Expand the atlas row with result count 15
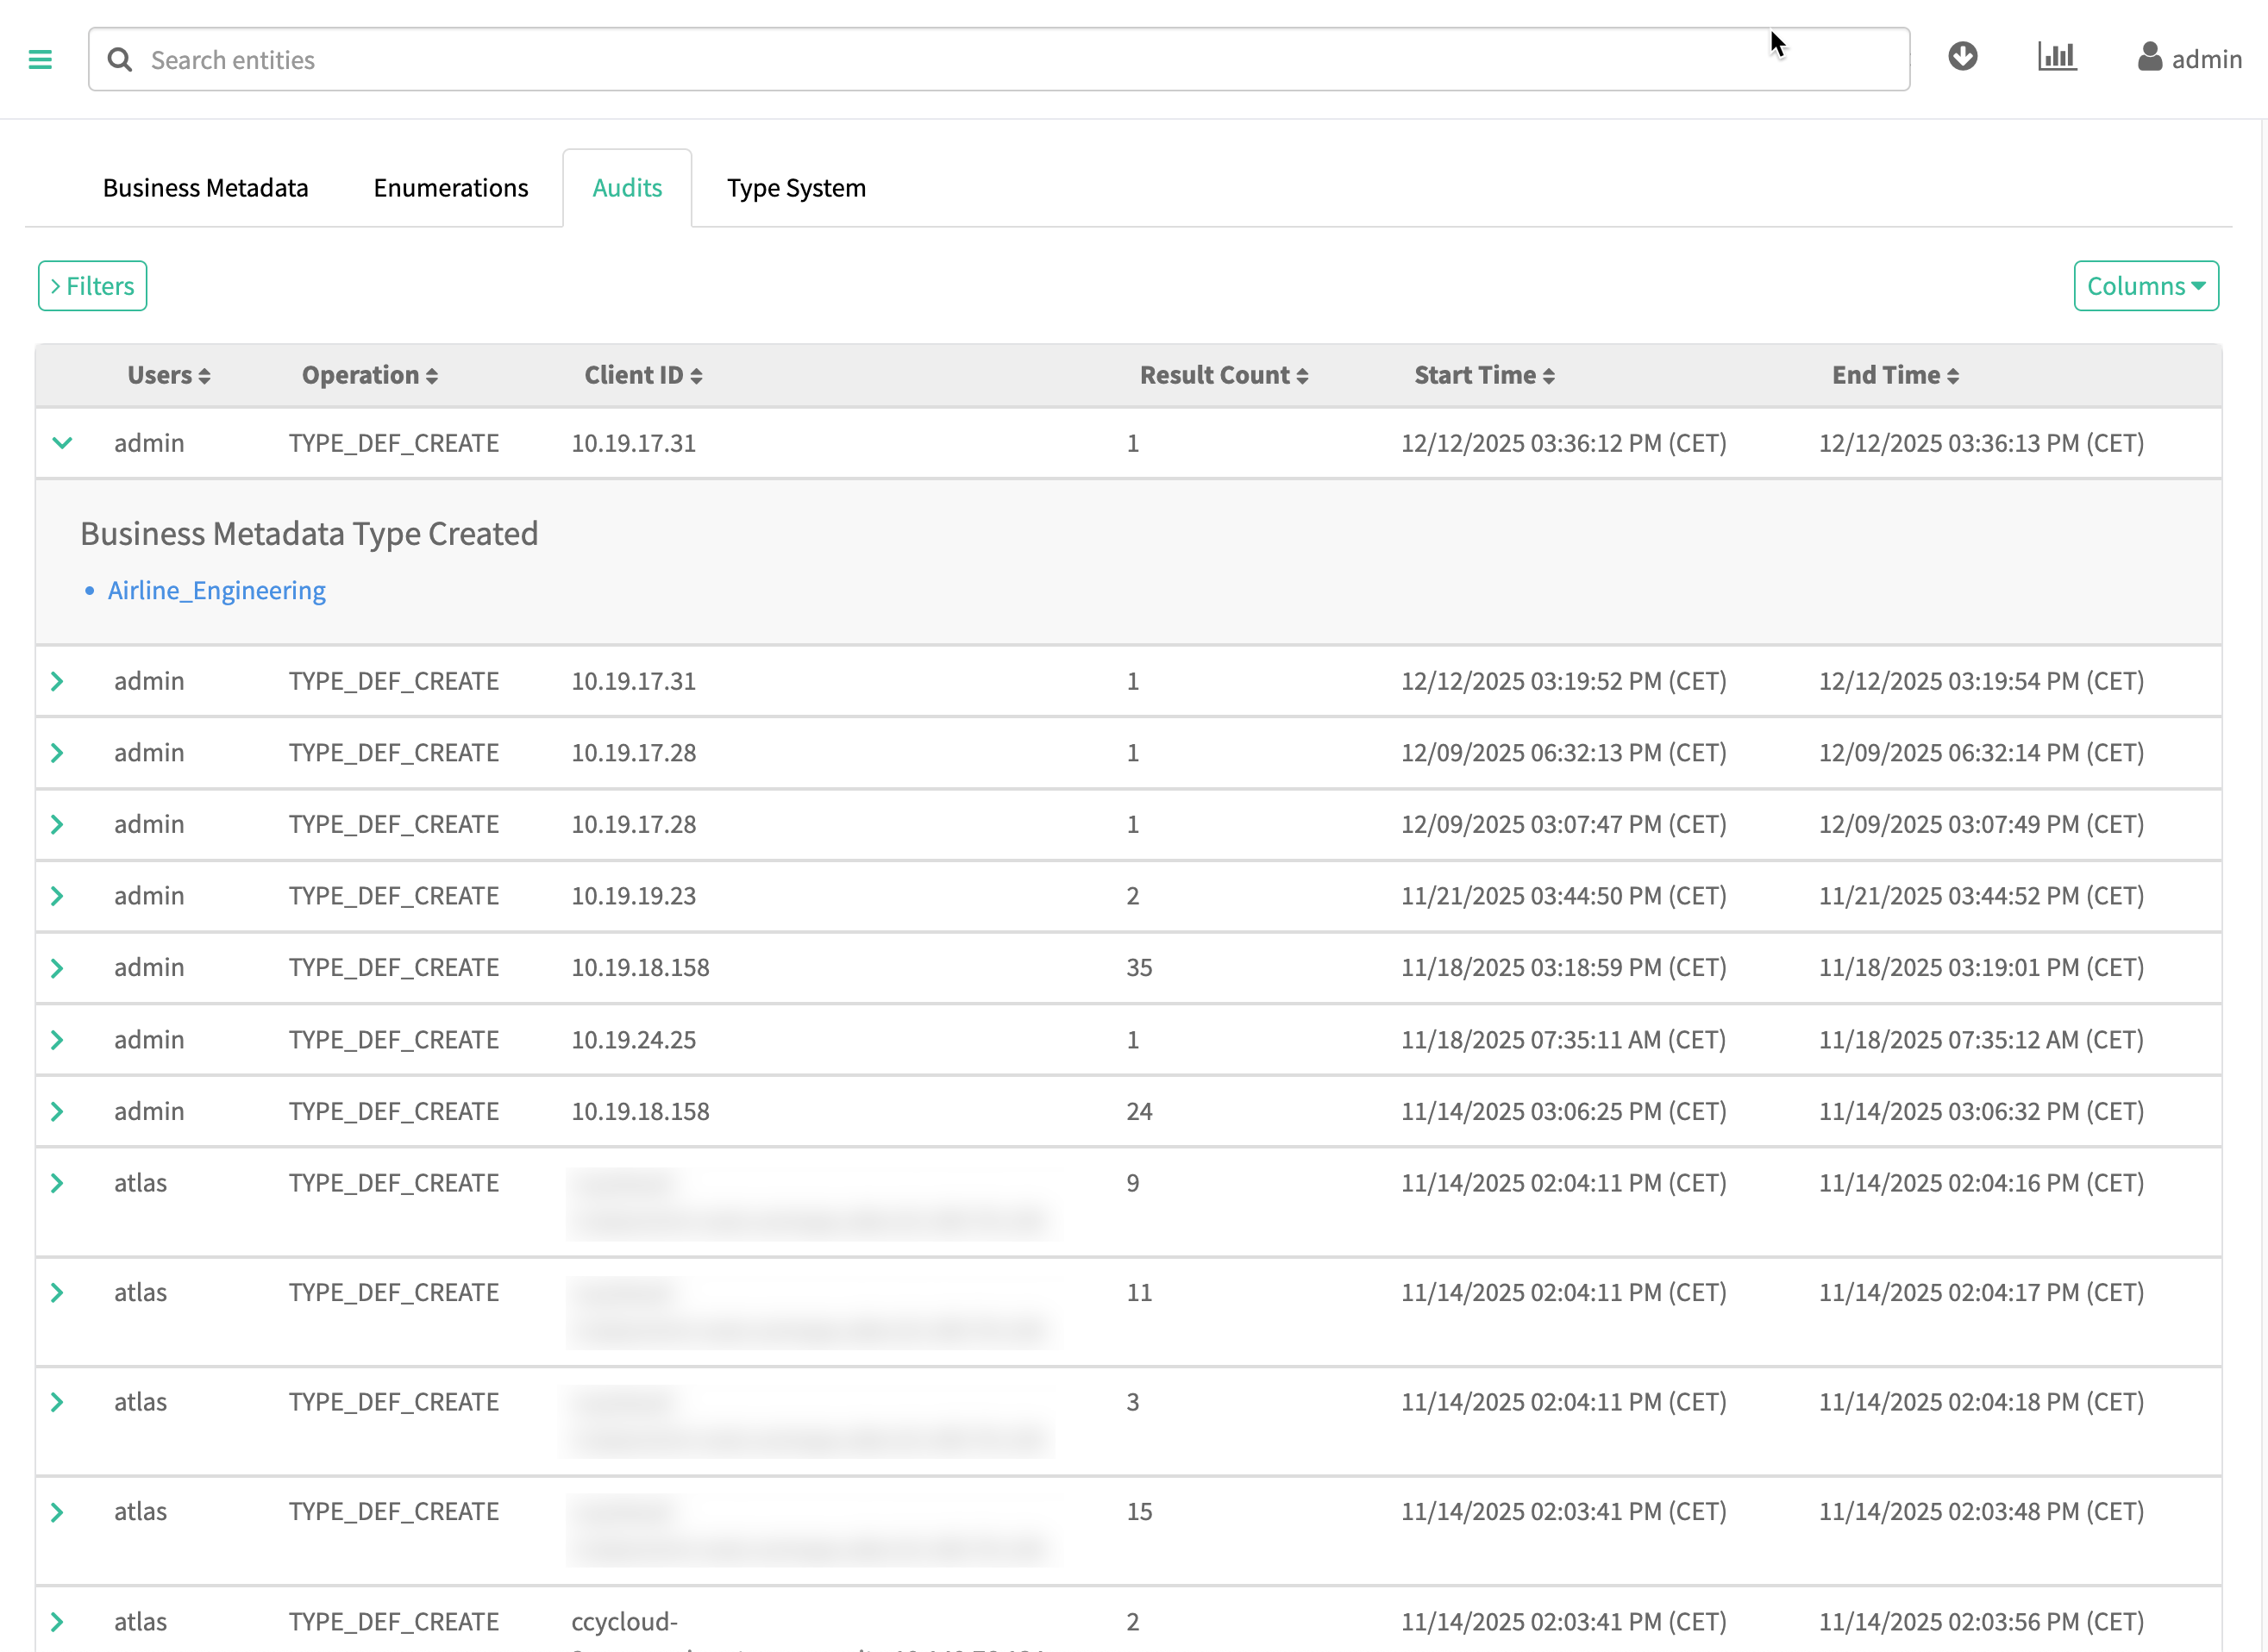2268x1652 pixels. (x=58, y=1512)
